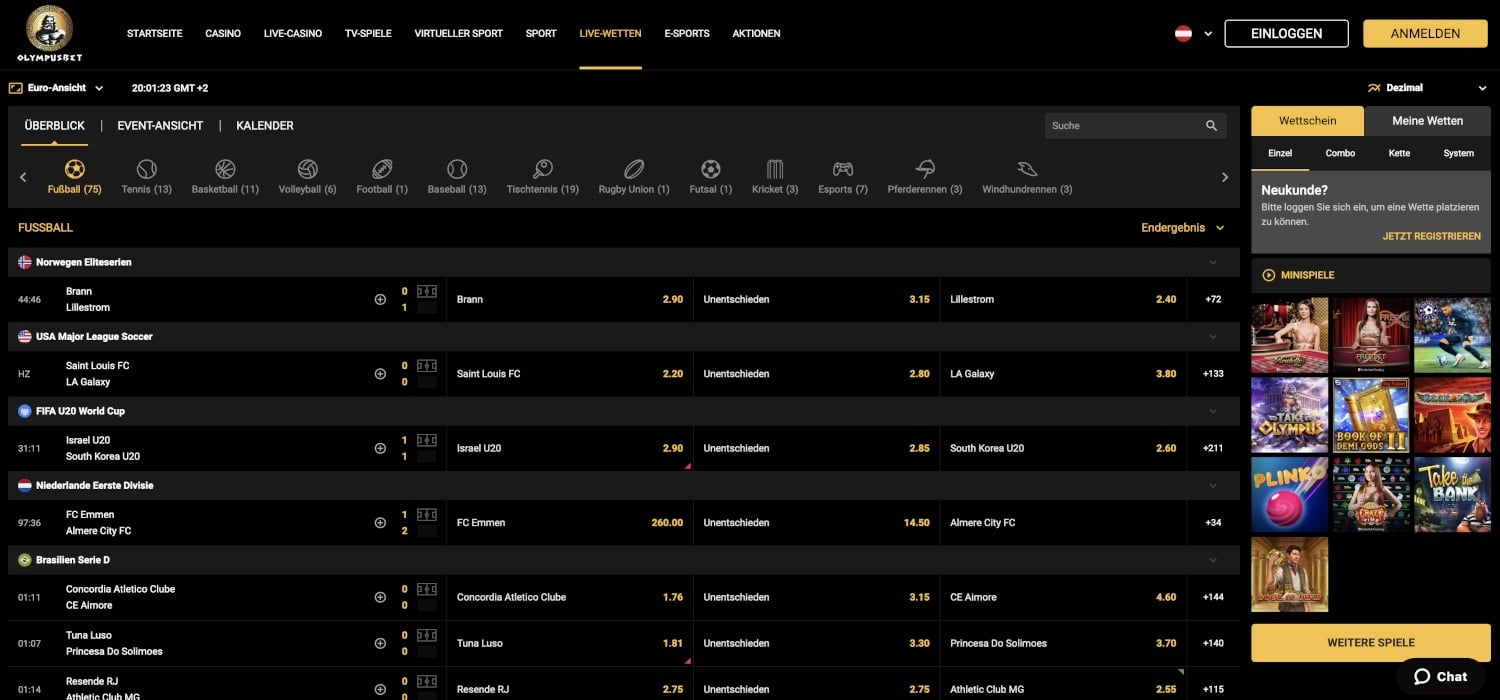
Task: Open +211 more markets for Israel U20 match
Action: coord(1213,448)
